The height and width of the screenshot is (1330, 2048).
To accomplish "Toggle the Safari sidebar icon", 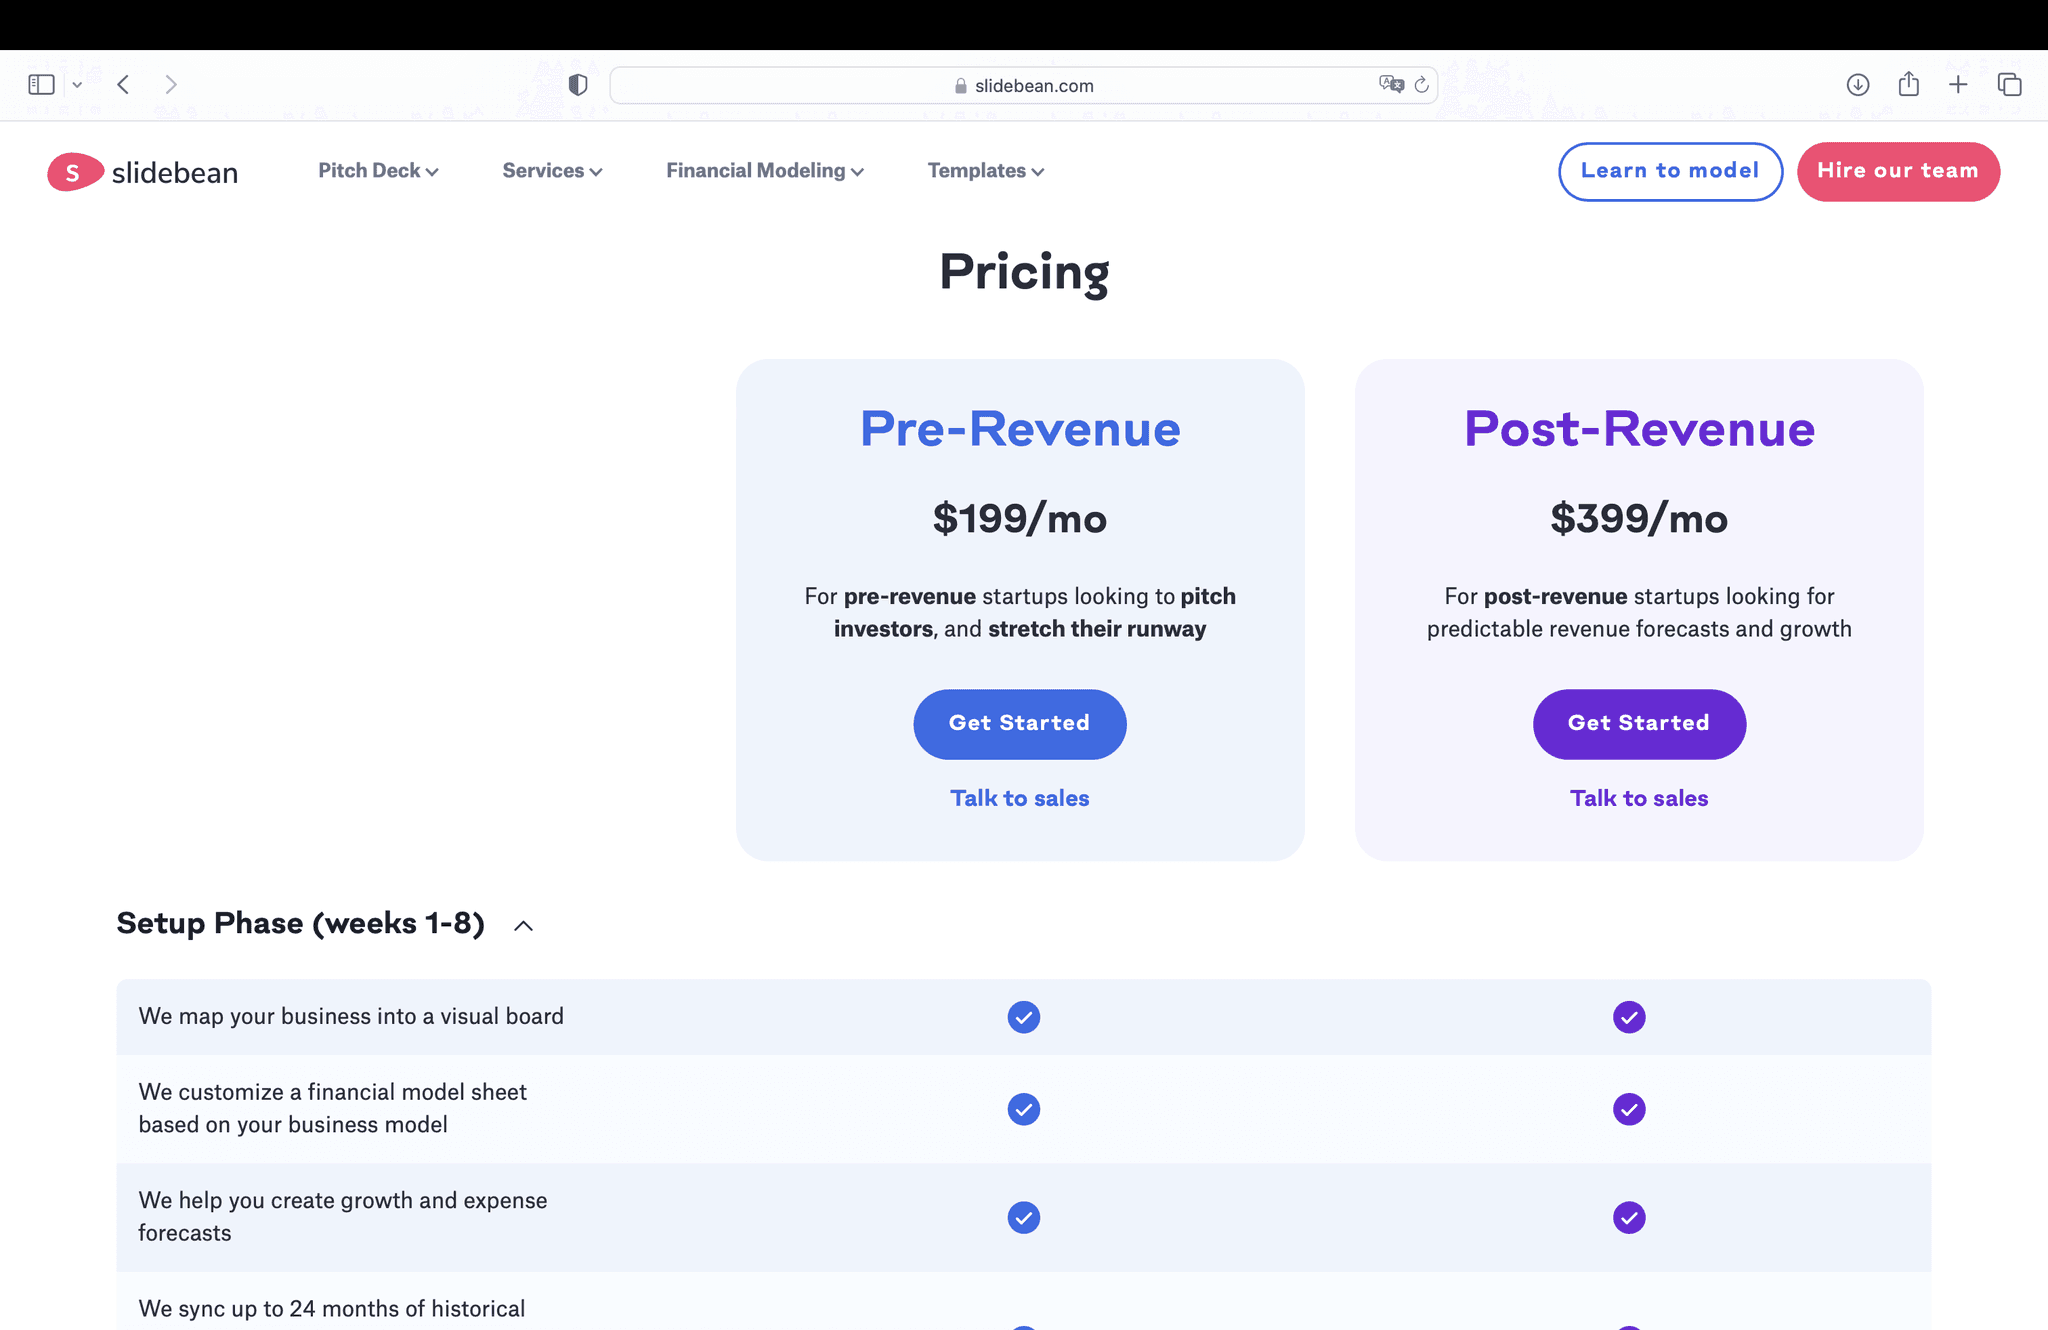I will 41,85.
